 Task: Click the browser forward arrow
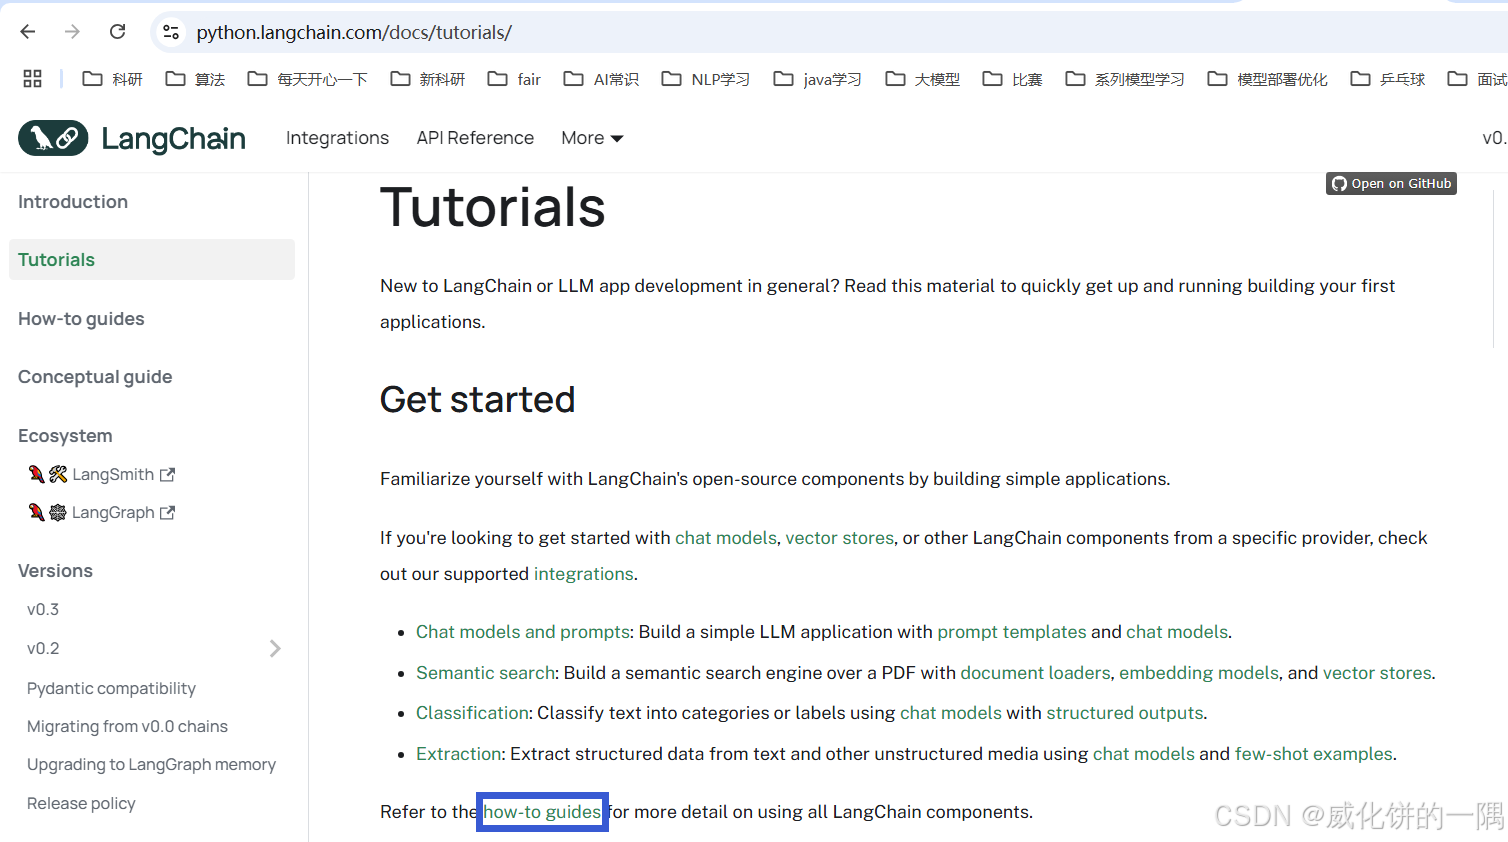72,32
